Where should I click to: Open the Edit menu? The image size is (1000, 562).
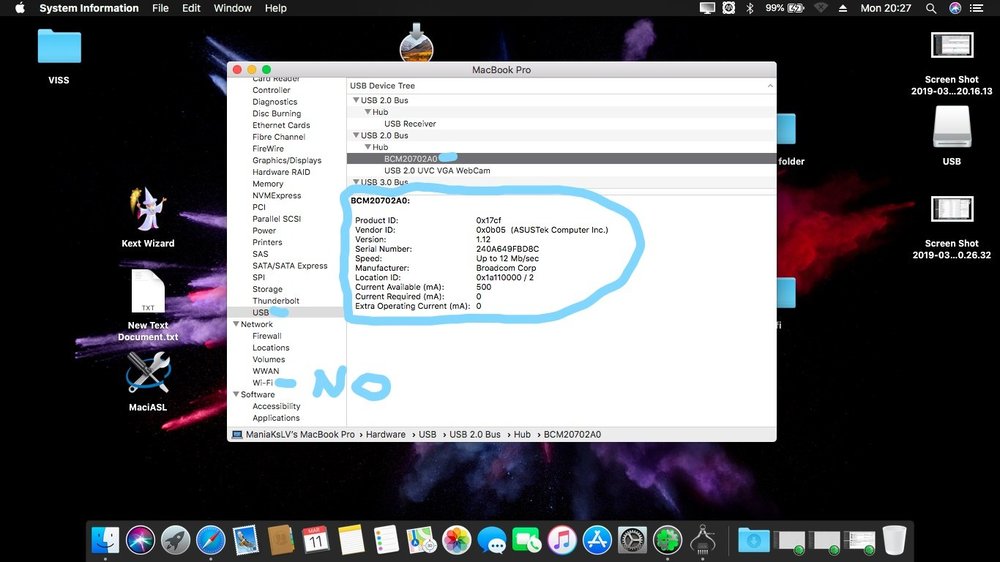191,8
